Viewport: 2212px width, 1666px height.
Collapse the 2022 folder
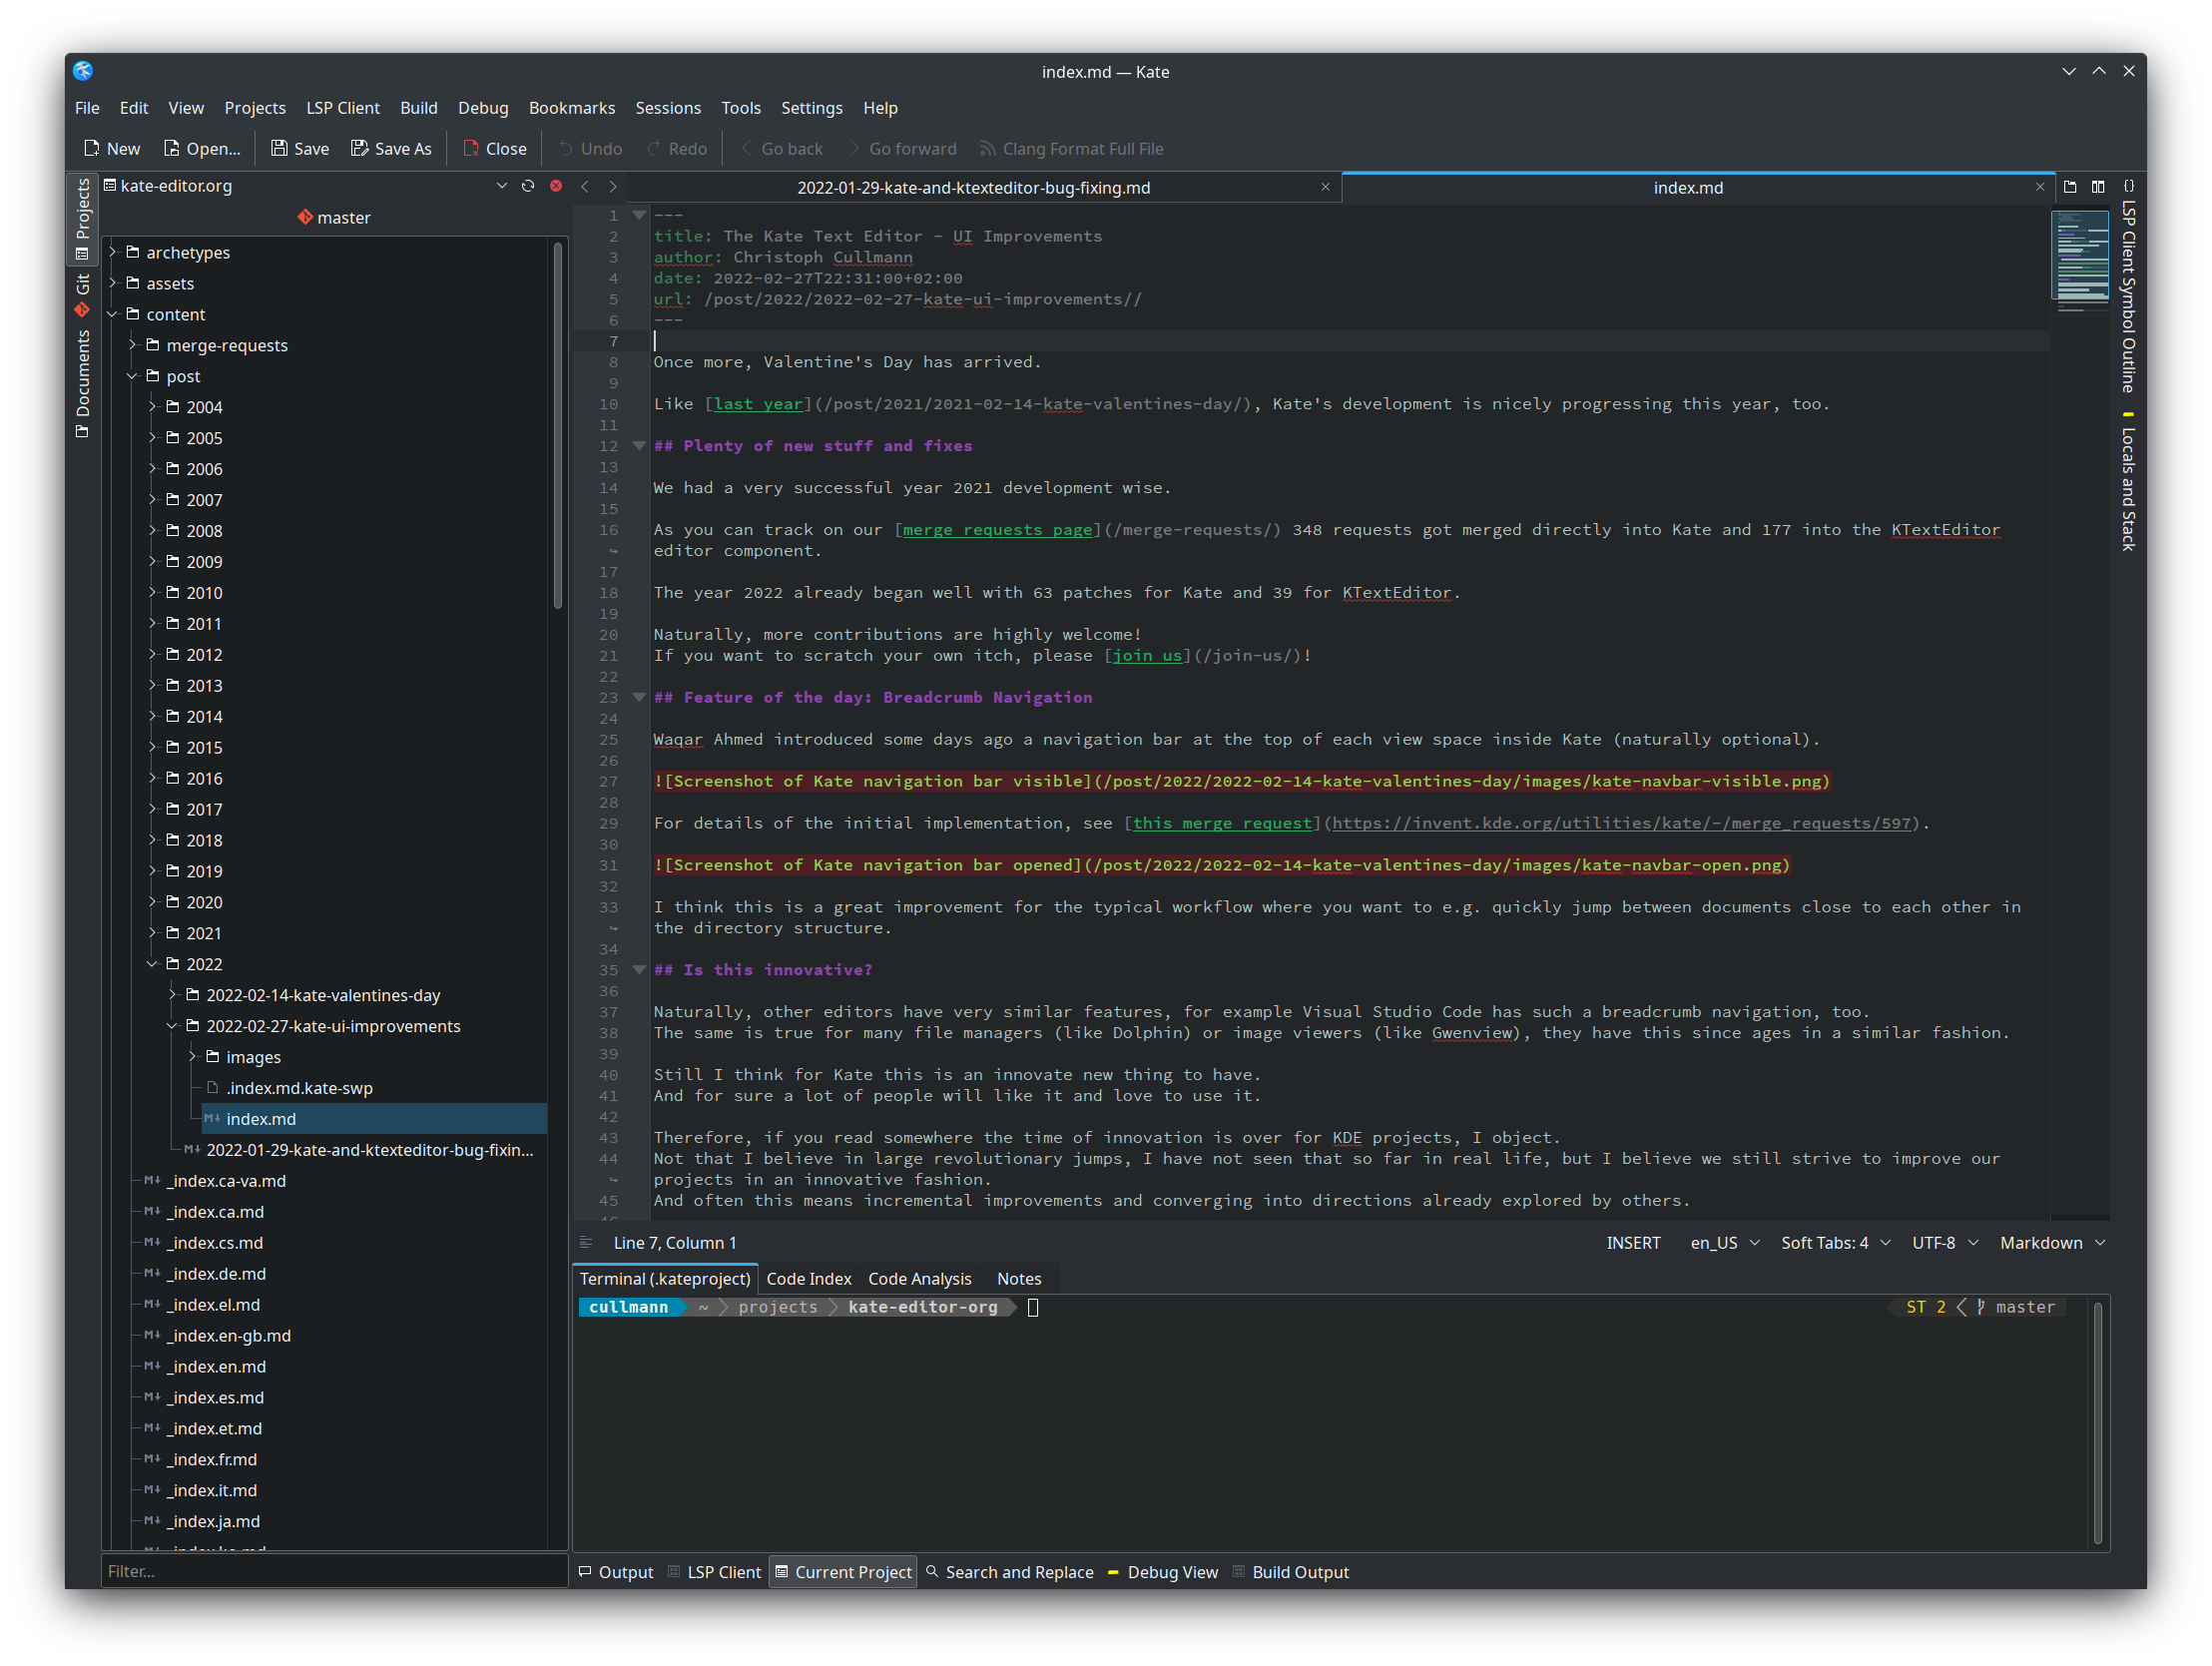coord(152,964)
